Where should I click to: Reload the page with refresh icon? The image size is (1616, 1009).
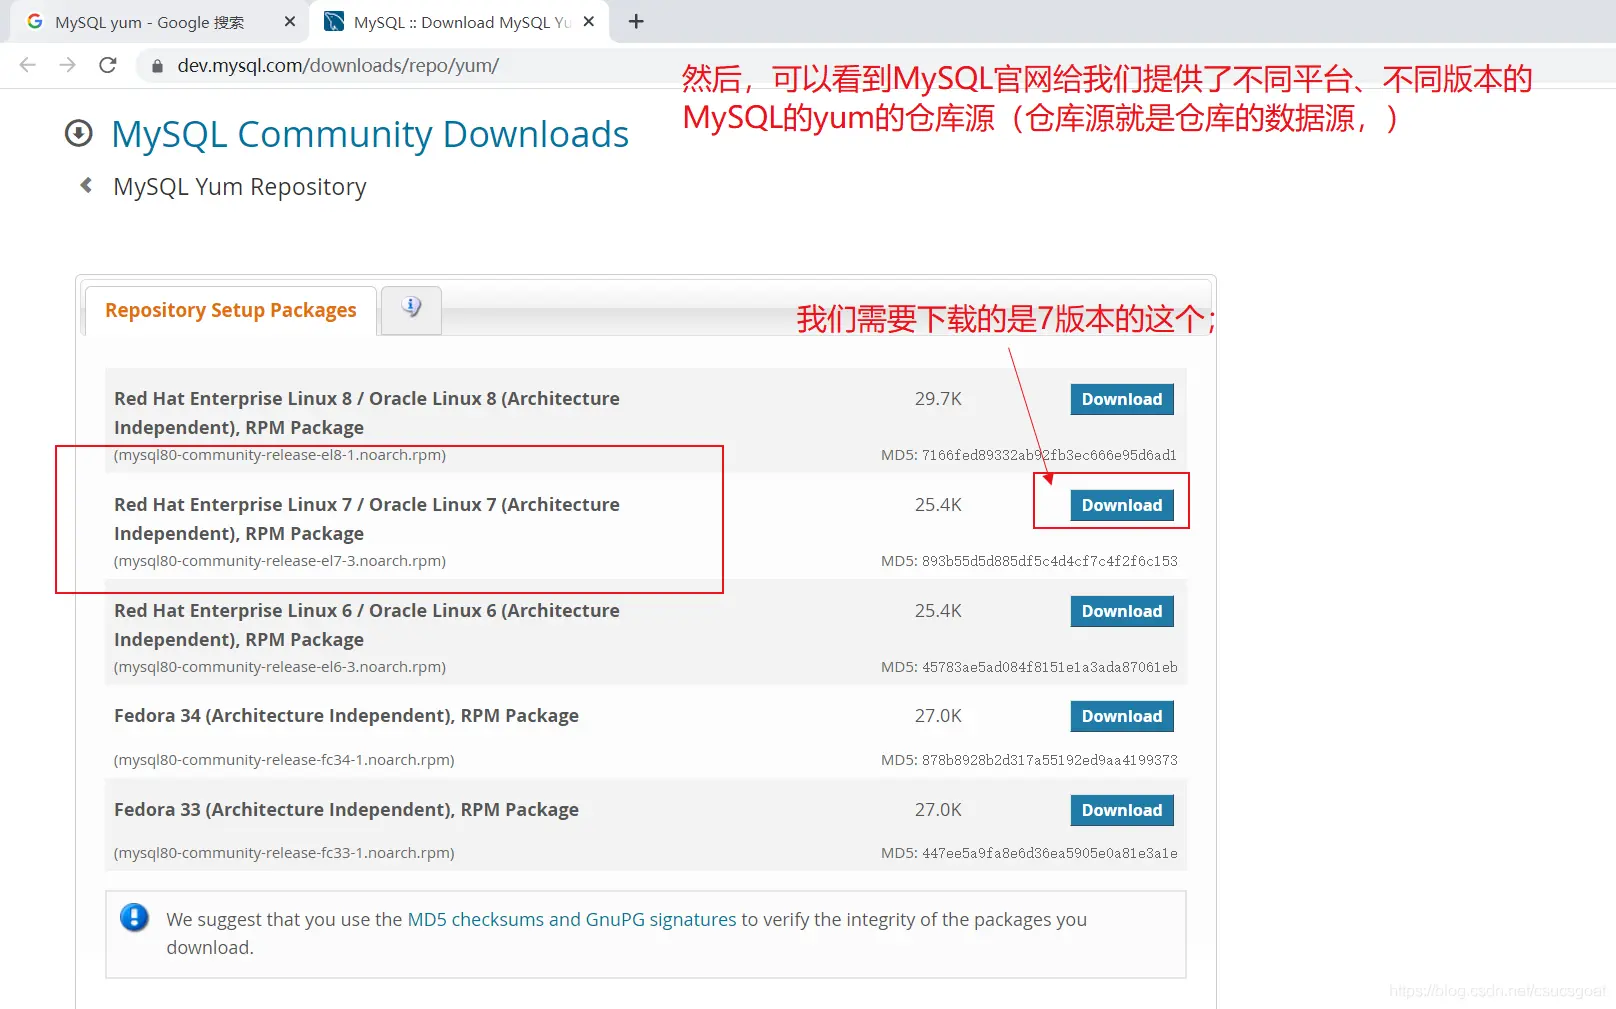pyautogui.click(x=108, y=65)
